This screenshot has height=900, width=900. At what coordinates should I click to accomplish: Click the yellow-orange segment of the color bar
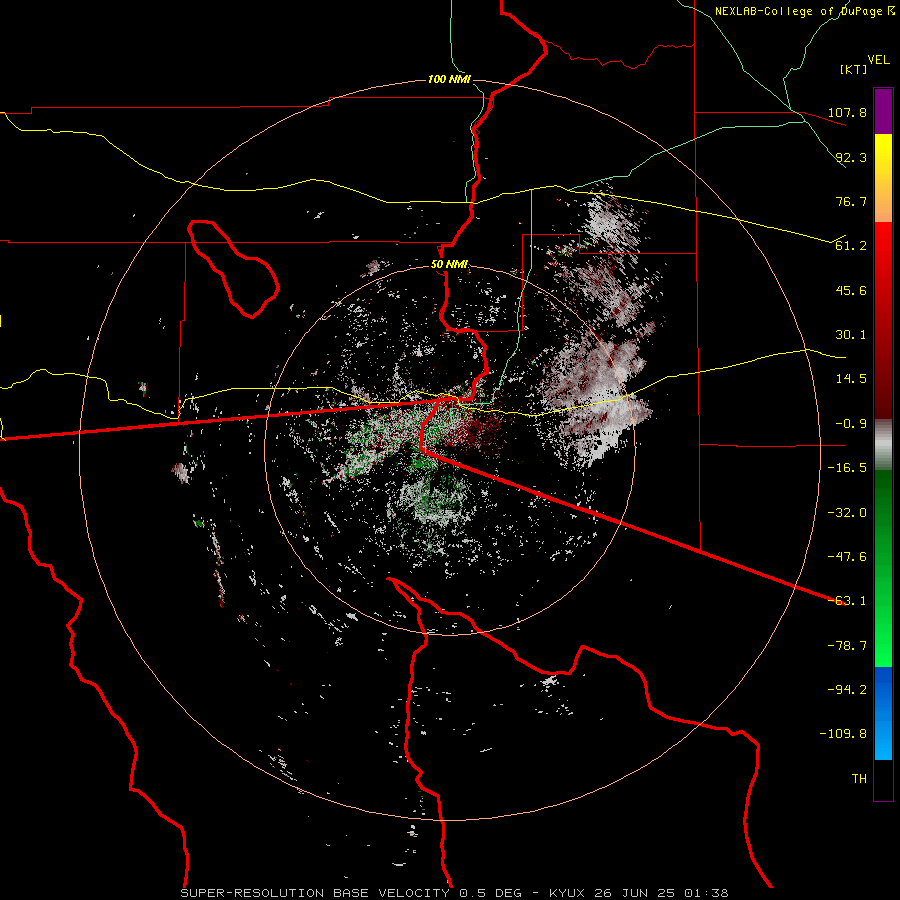click(x=883, y=178)
